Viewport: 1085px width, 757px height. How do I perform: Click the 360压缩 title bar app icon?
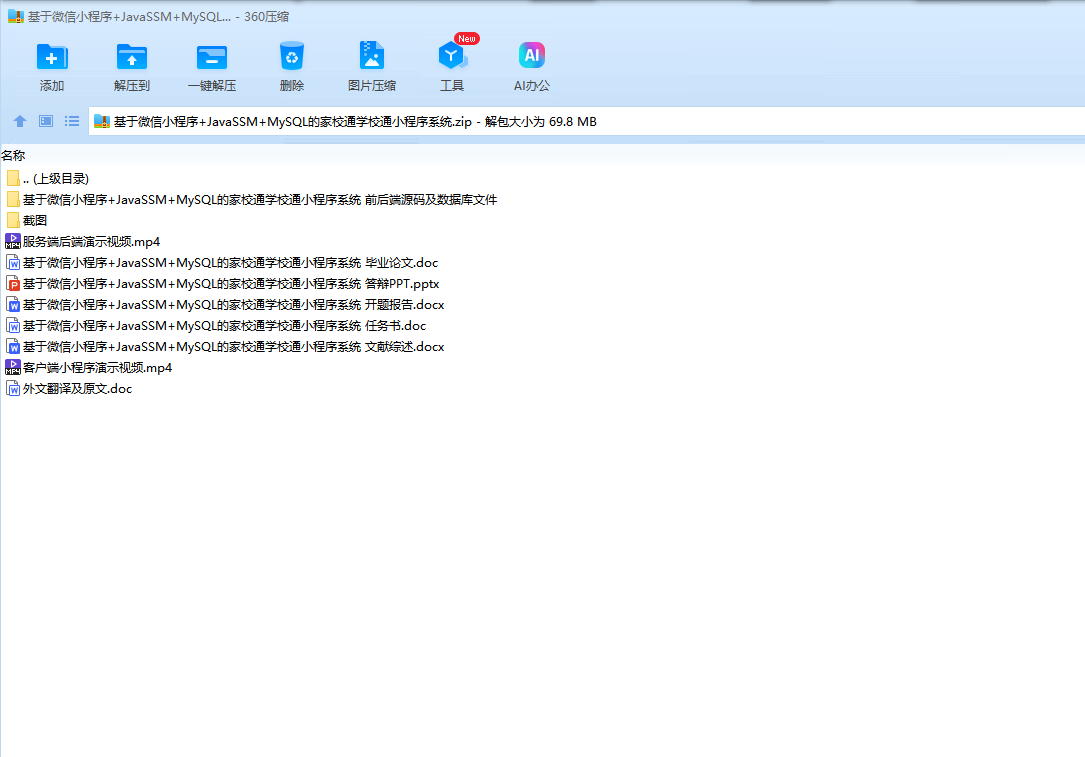(x=16, y=16)
